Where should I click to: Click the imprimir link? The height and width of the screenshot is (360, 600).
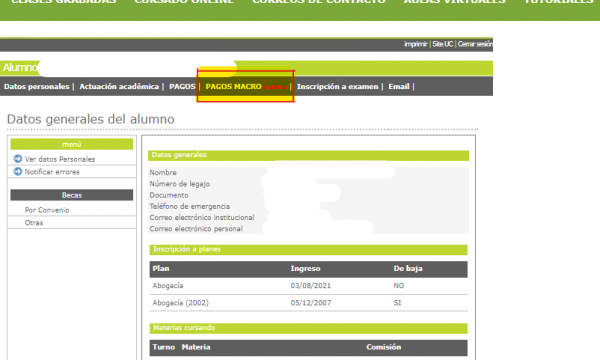[x=416, y=44]
